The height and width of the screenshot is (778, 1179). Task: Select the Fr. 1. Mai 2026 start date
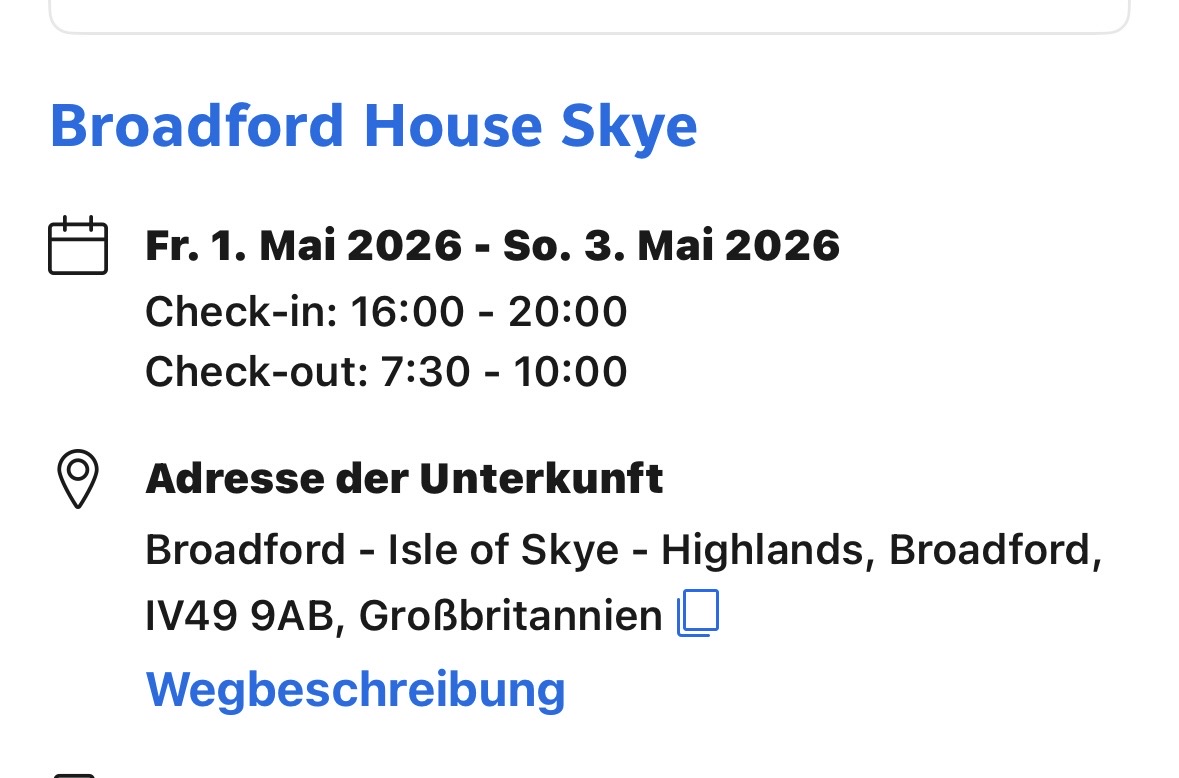tap(304, 246)
